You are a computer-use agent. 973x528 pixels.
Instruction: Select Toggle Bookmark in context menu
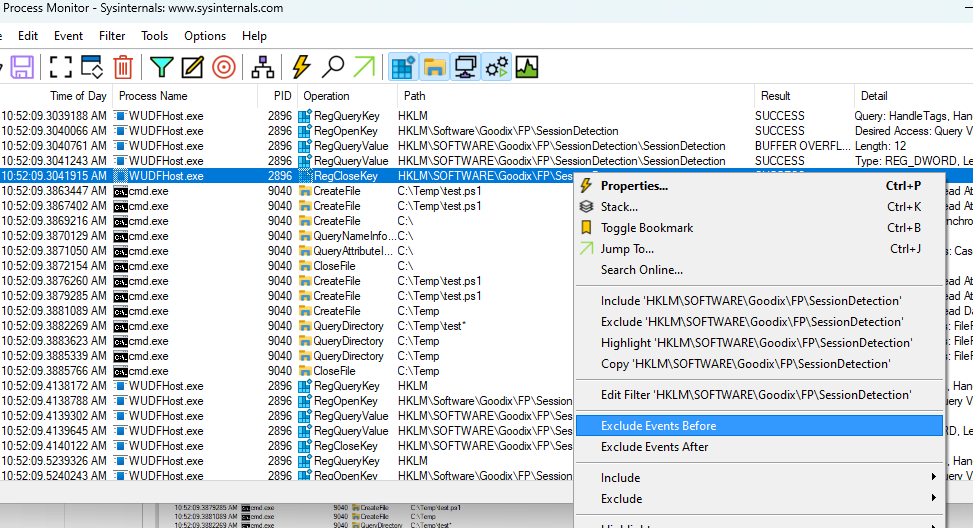pyautogui.click(x=760, y=228)
